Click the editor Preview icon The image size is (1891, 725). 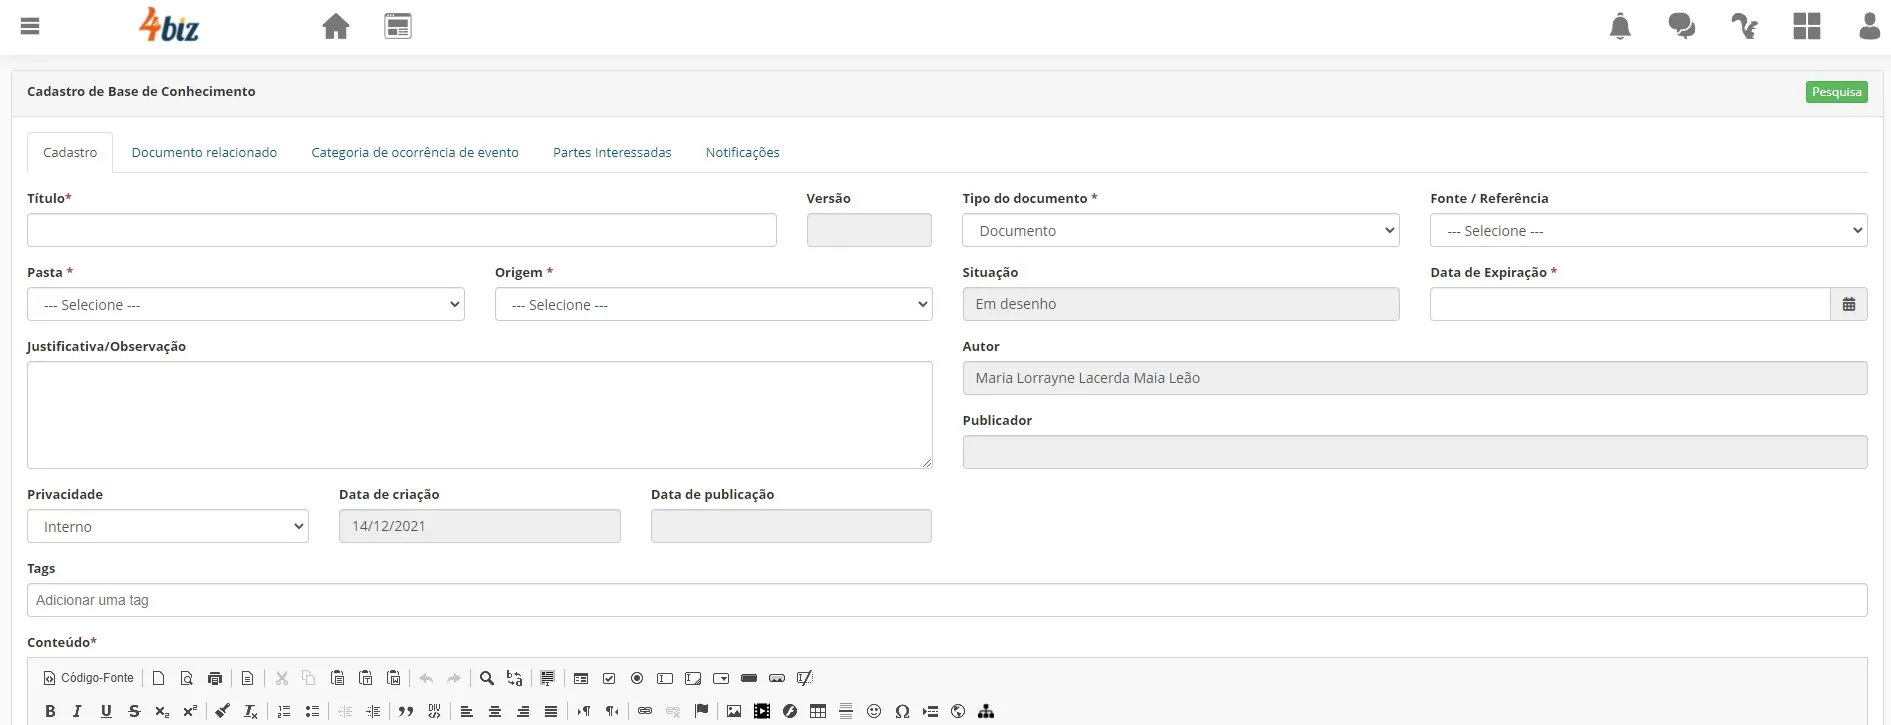coord(186,678)
